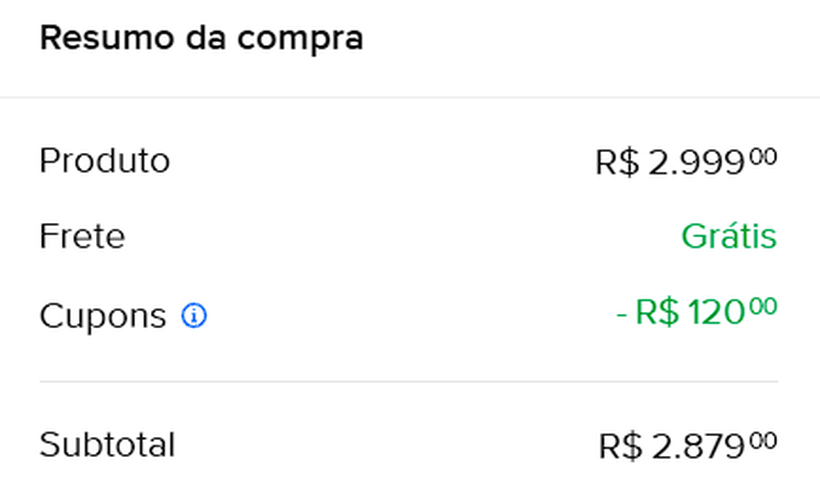Click the R$ symbol of the subtotal
The height and width of the screenshot is (500, 820).
(620, 447)
